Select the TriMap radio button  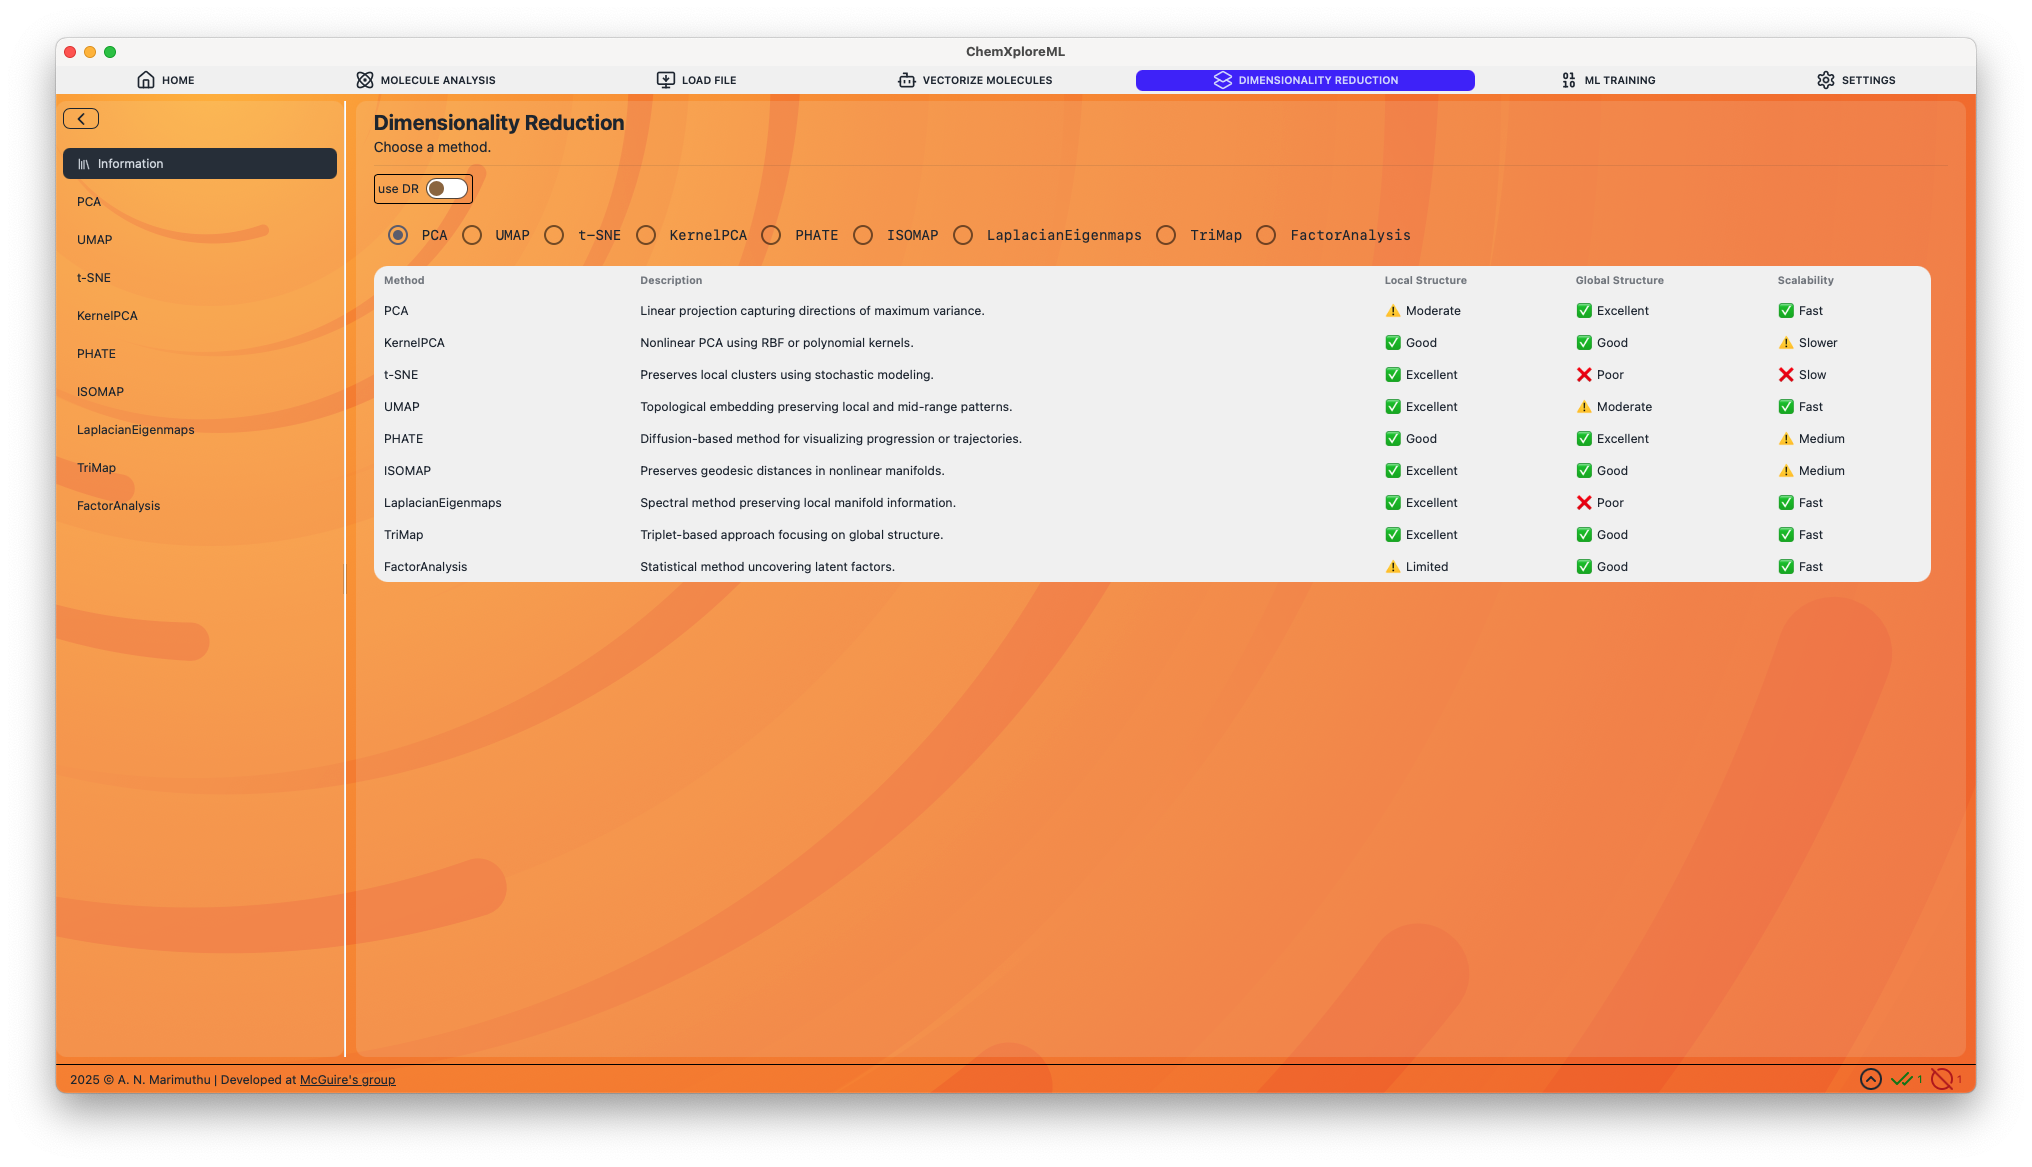(x=1166, y=235)
